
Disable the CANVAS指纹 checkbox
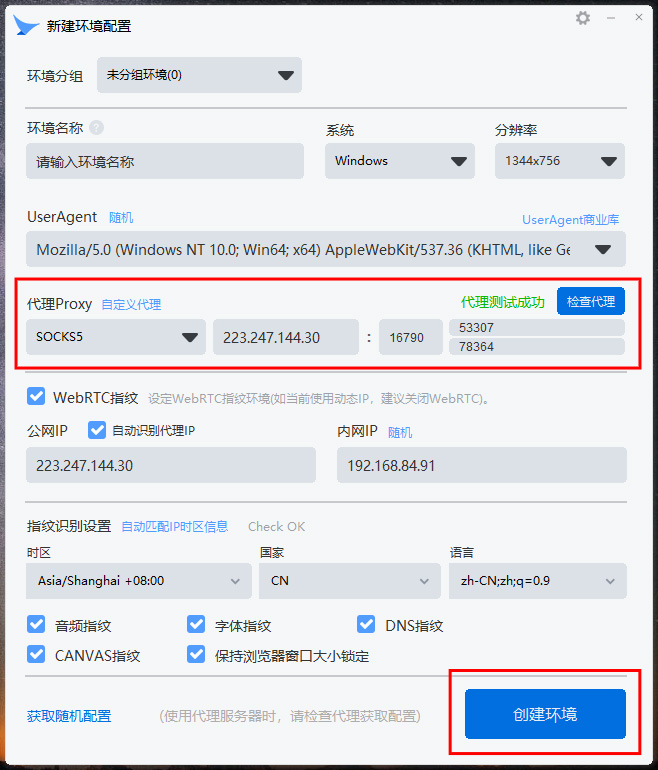[36, 654]
